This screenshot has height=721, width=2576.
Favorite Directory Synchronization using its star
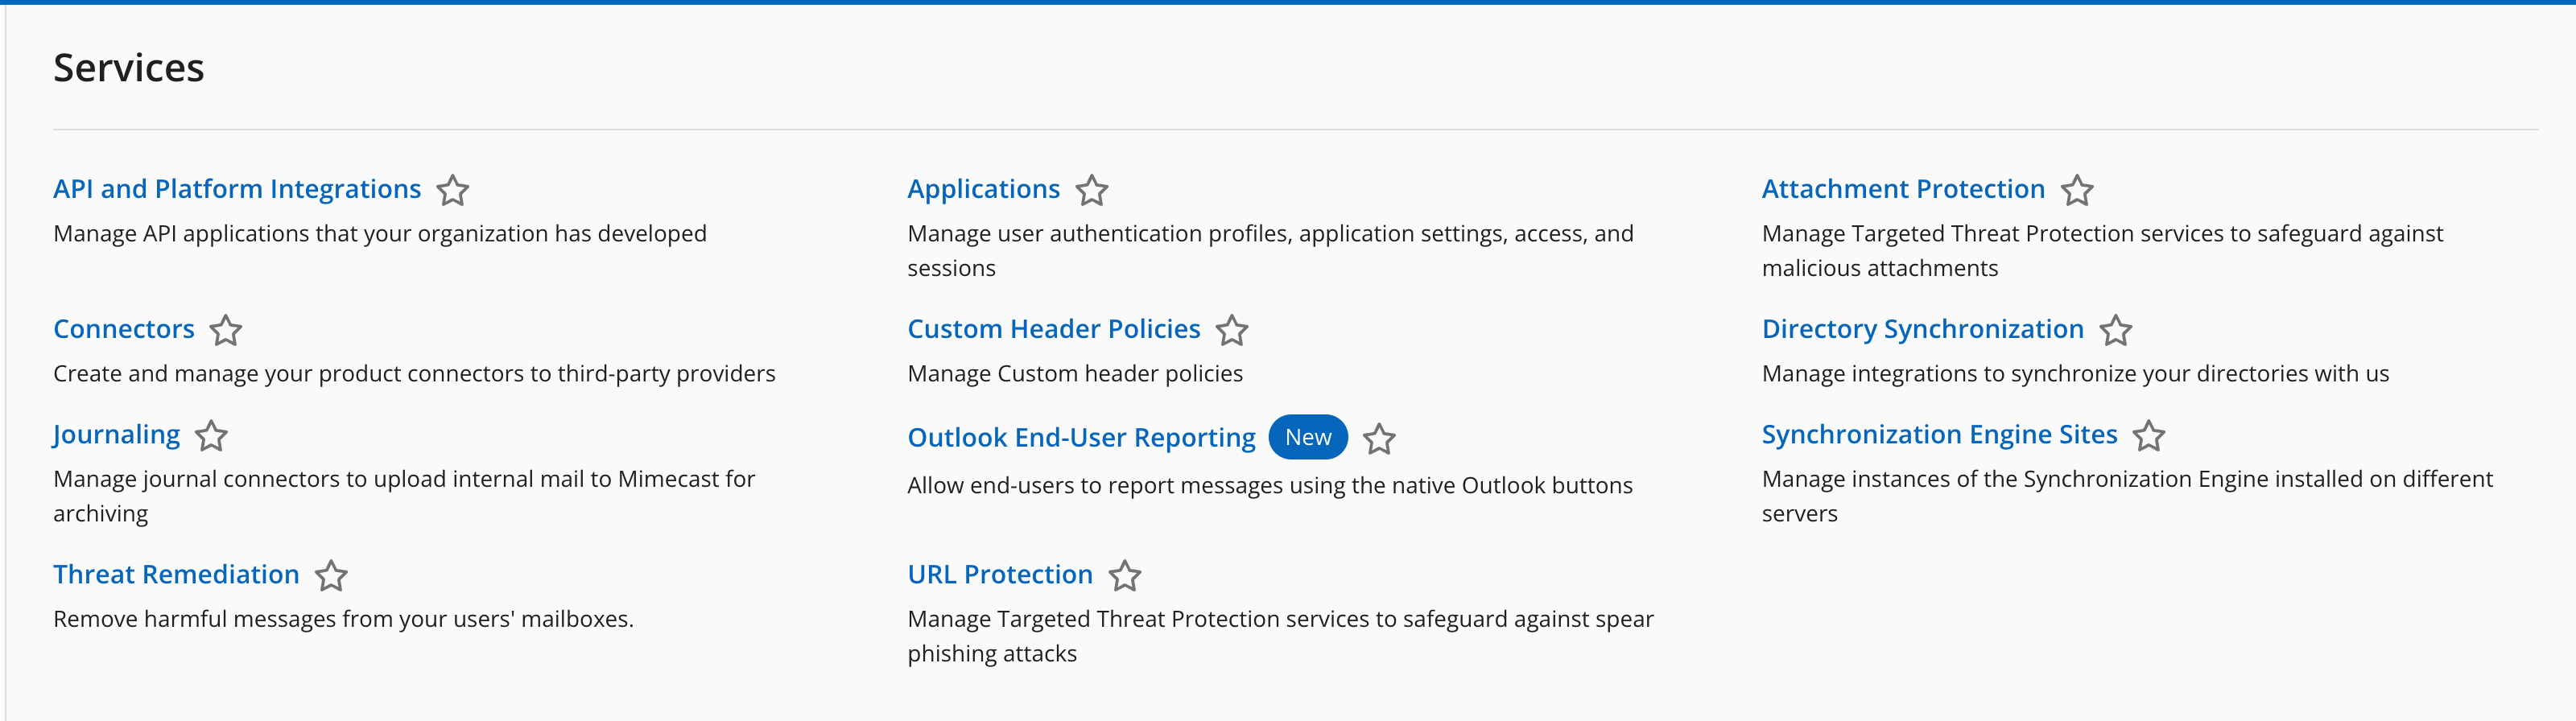click(2116, 330)
